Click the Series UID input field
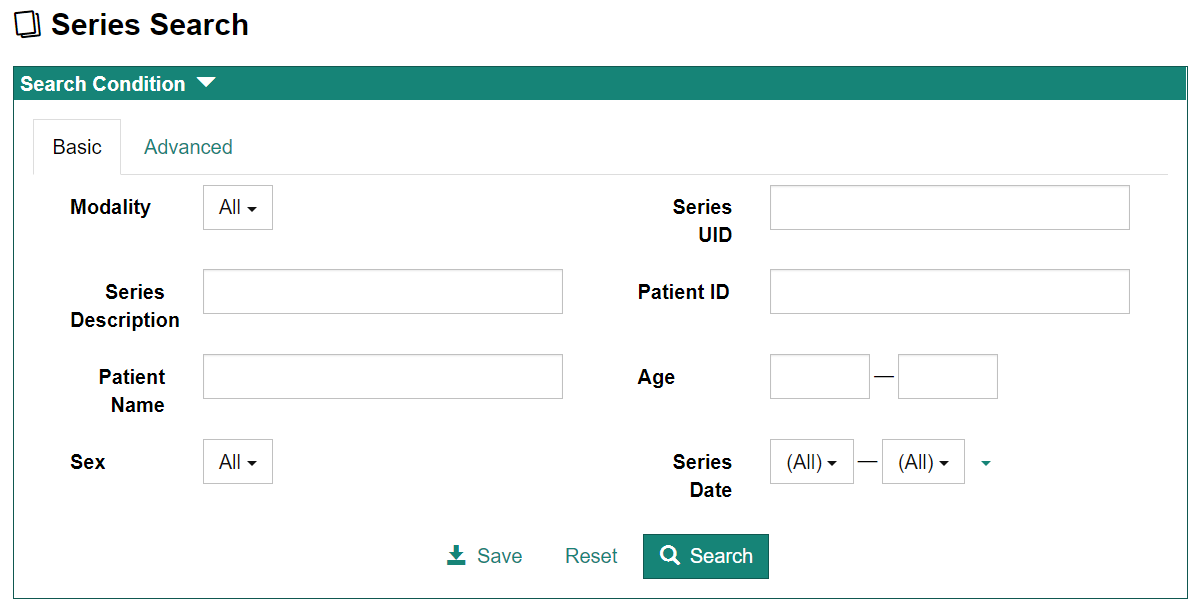Viewport: 1200px width, 605px height. pos(949,208)
